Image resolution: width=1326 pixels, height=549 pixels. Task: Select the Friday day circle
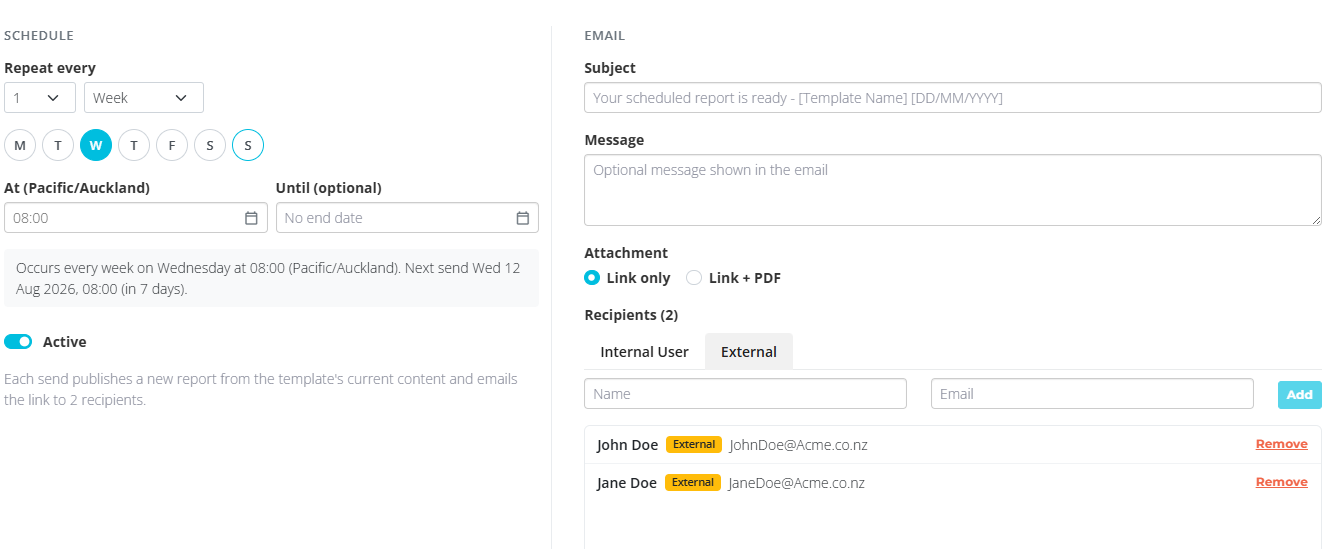[172, 145]
